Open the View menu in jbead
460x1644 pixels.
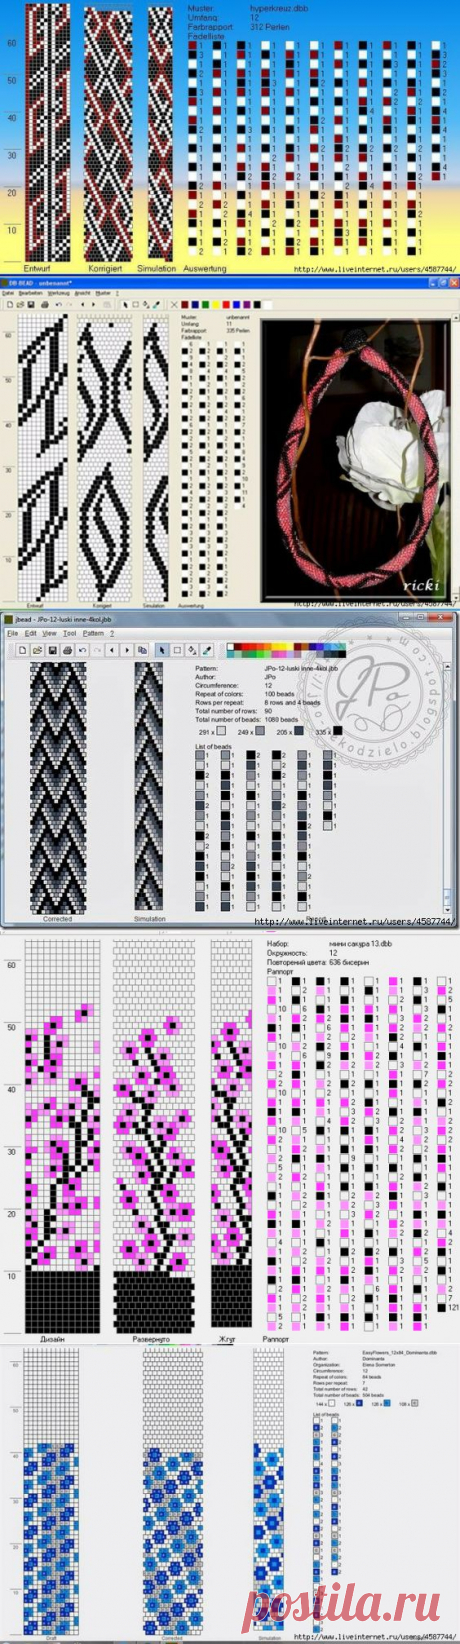pyautogui.click(x=49, y=634)
